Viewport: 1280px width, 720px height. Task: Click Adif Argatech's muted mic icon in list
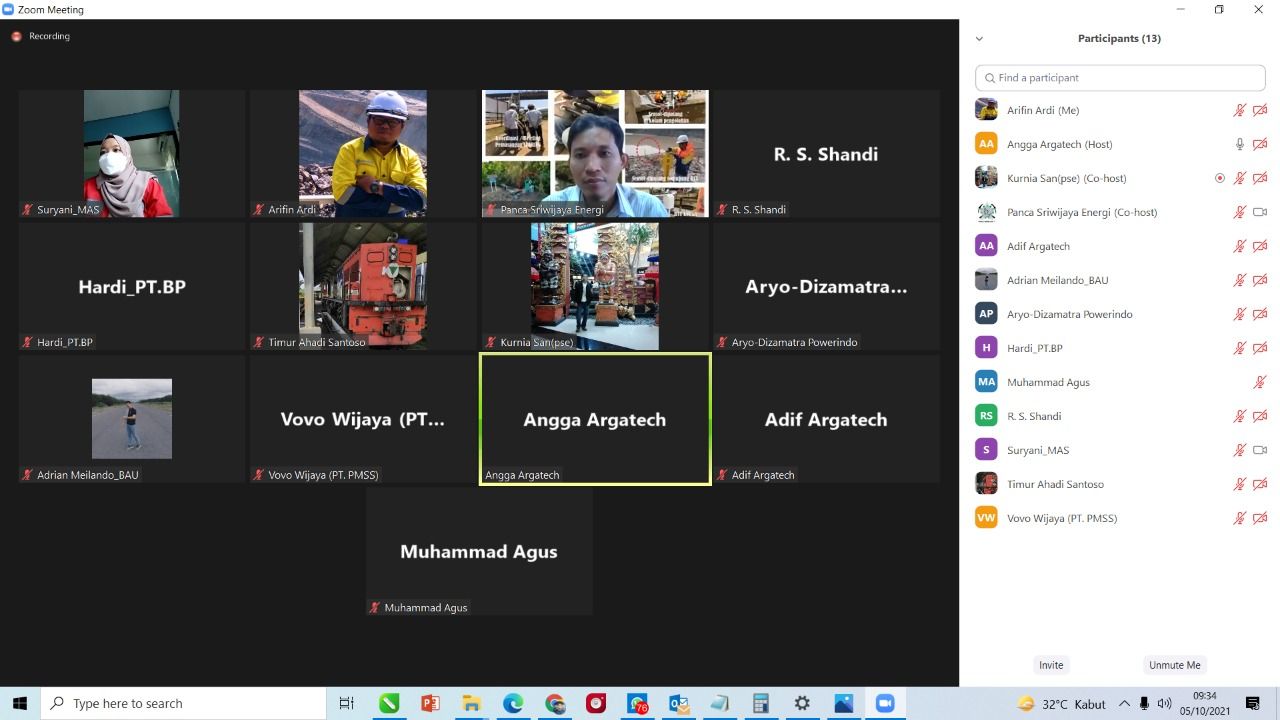pyautogui.click(x=1240, y=246)
